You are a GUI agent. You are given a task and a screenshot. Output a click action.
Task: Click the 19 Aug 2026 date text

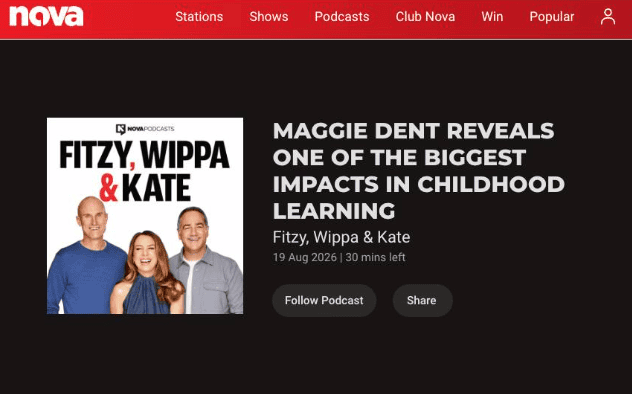[305, 257]
